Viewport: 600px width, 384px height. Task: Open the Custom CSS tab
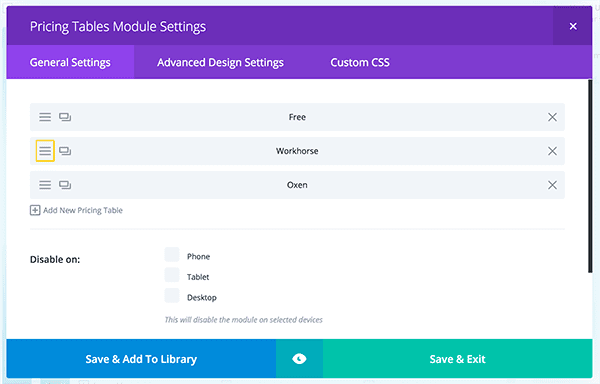[x=360, y=62]
